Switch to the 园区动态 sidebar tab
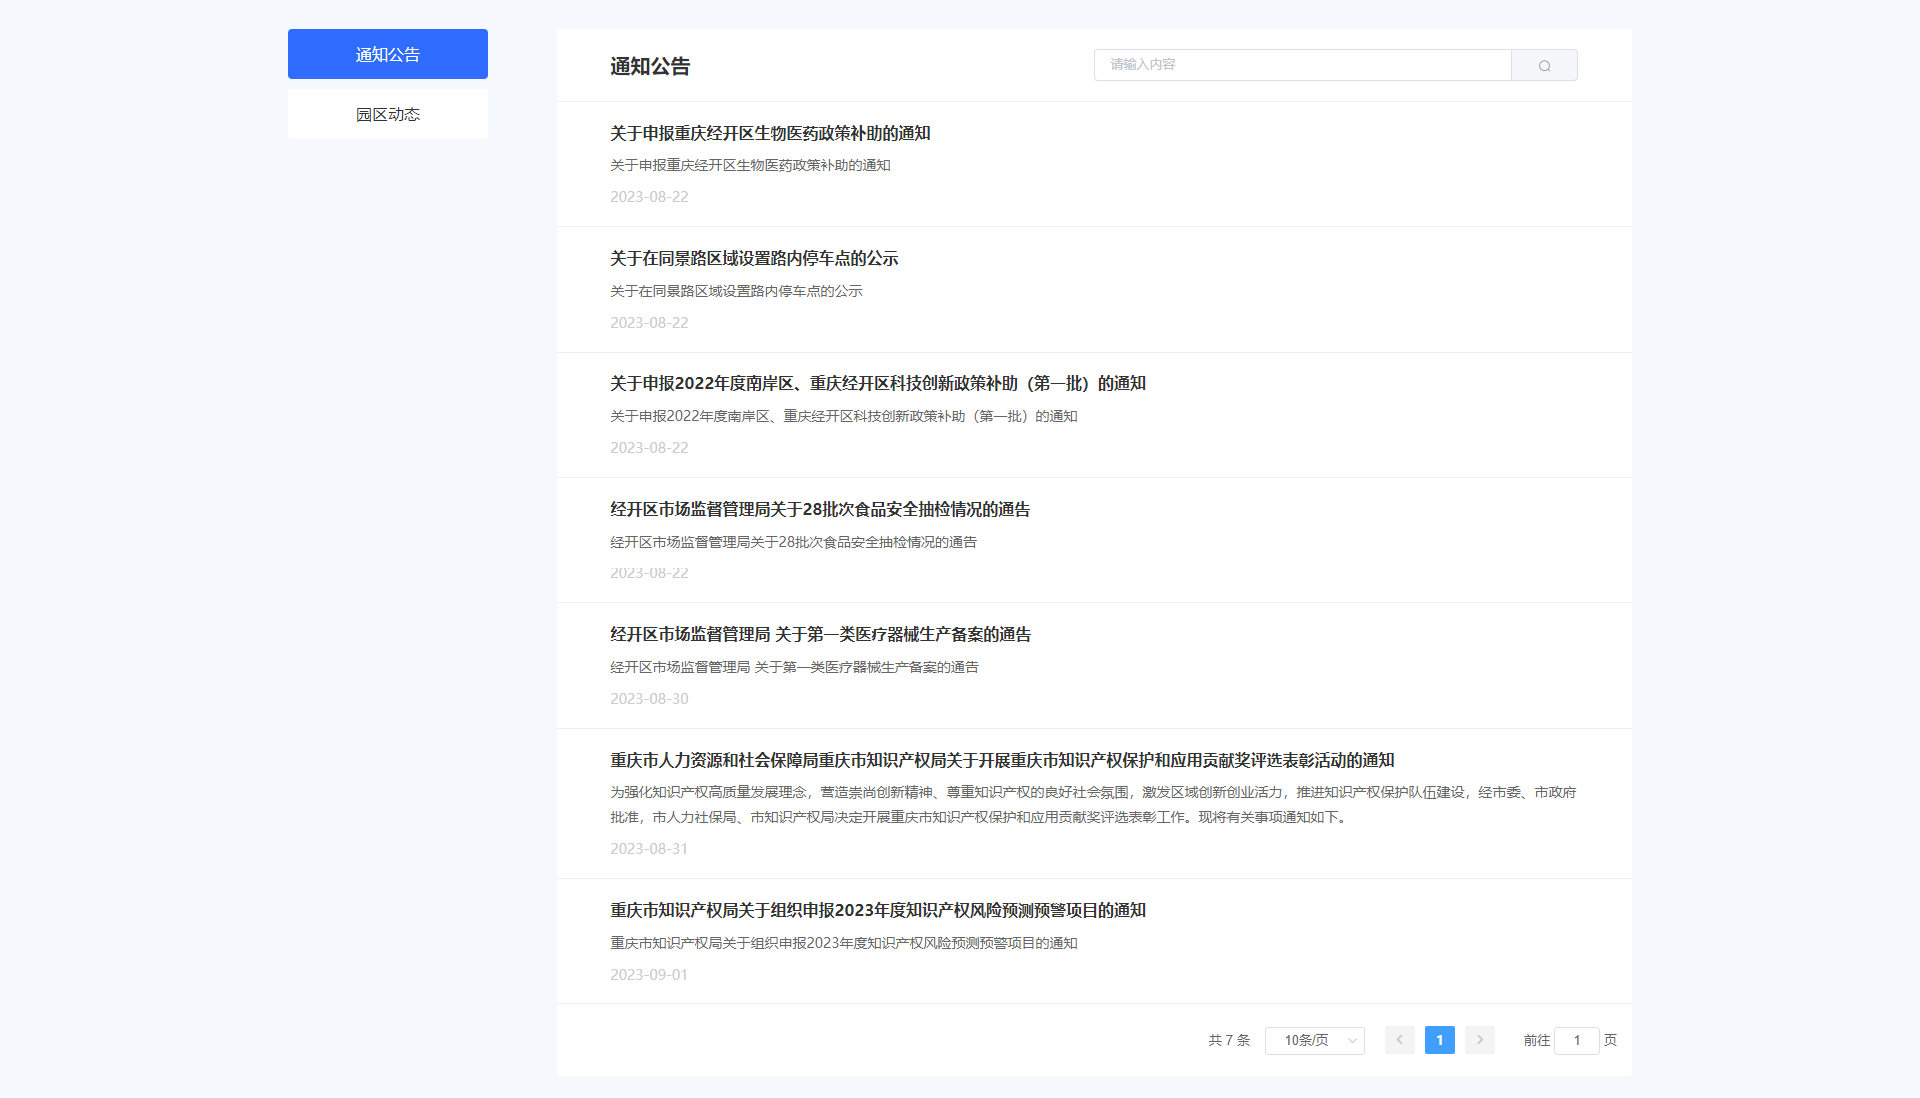The image size is (1920, 1098). pos(387,114)
